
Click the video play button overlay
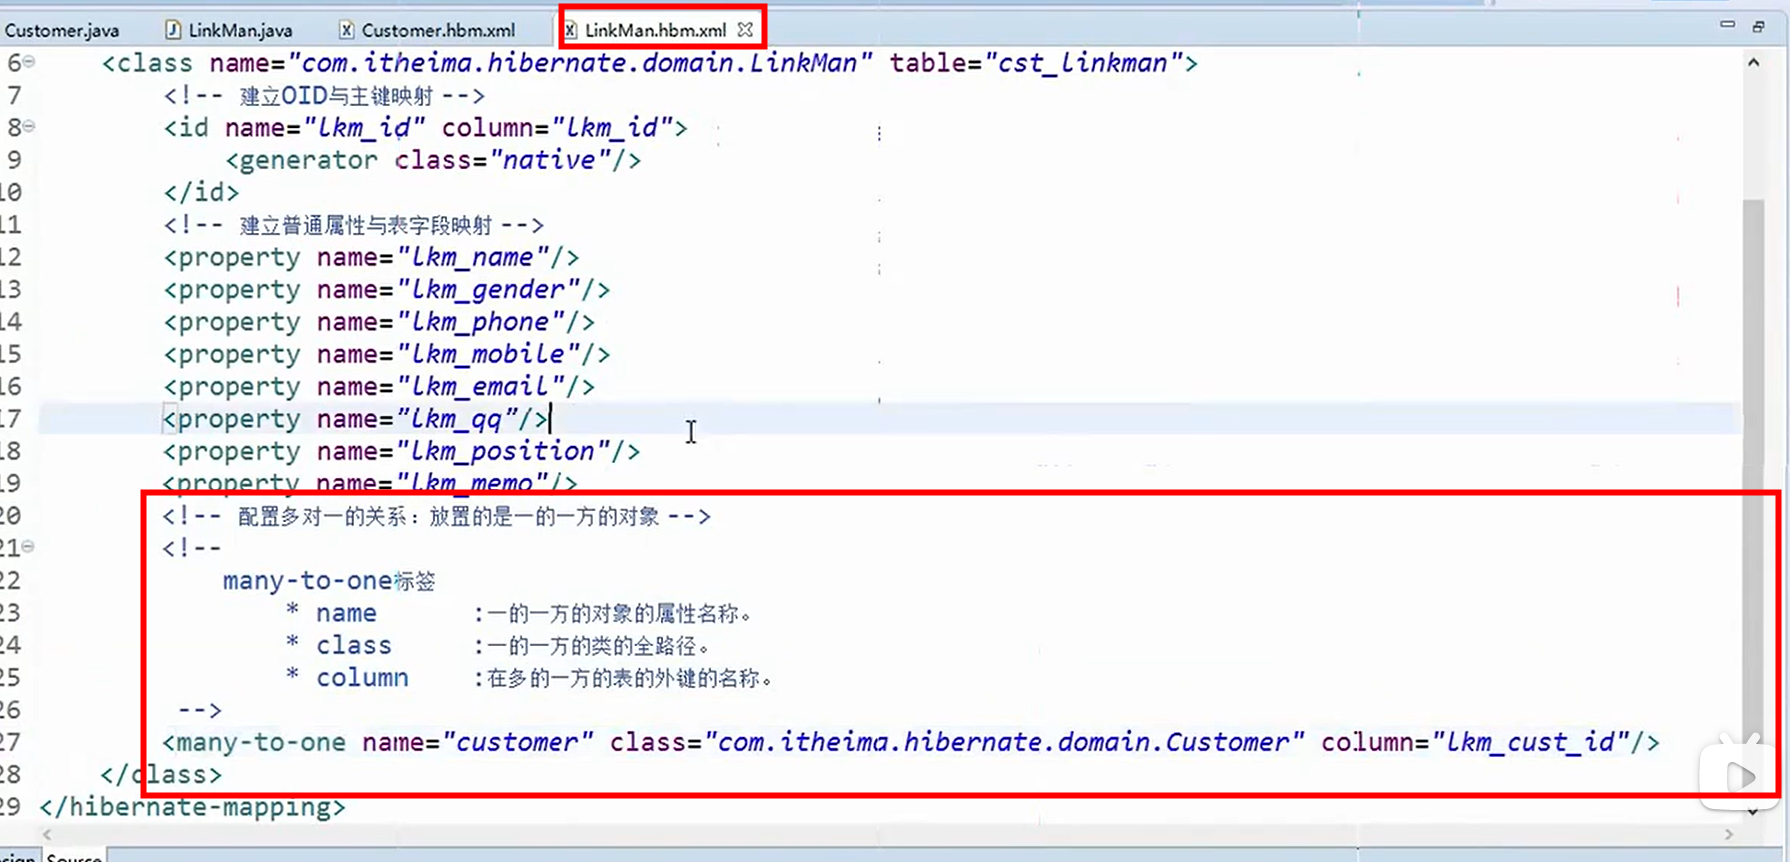(1741, 776)
